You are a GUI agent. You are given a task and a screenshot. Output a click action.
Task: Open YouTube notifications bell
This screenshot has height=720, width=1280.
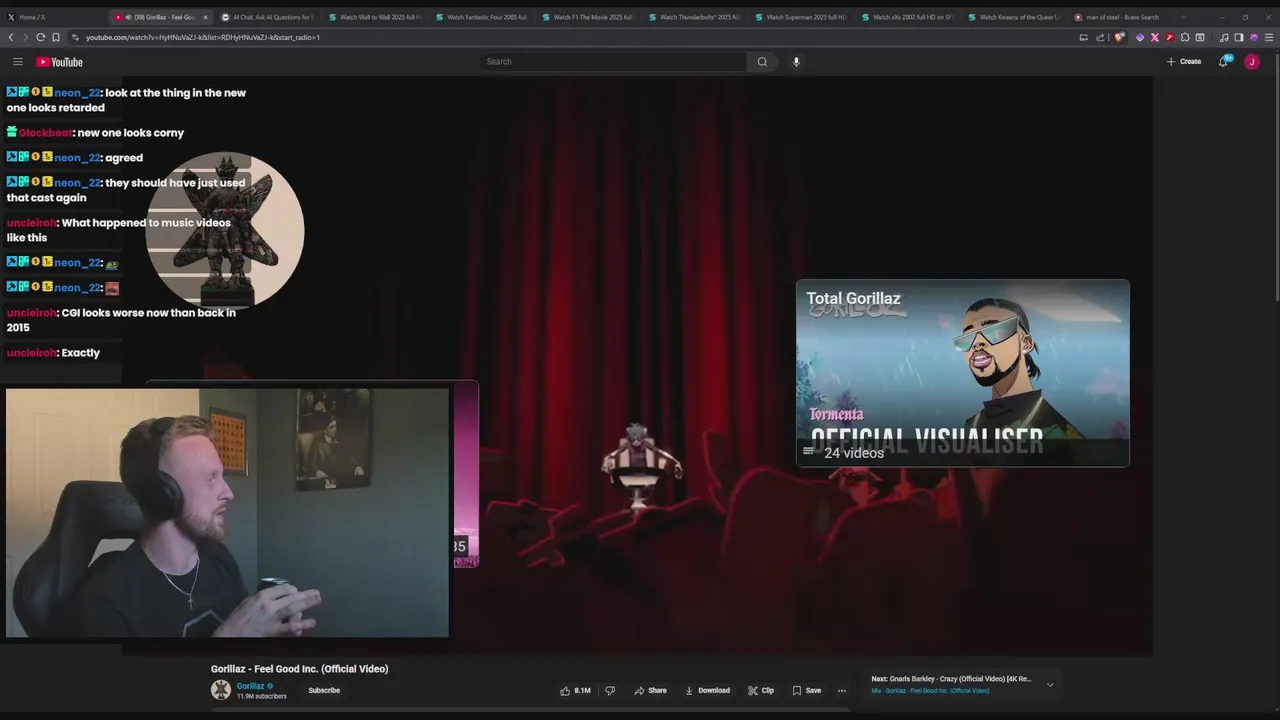pyautogui.click(x=1224, y=62)
